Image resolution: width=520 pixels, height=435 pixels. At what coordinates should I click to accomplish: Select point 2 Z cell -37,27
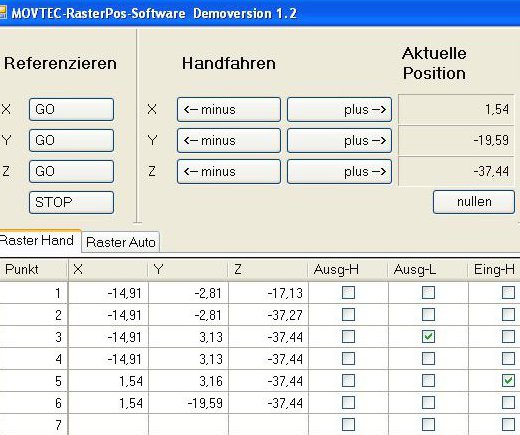pyautogui.click(x=268, y=315)
